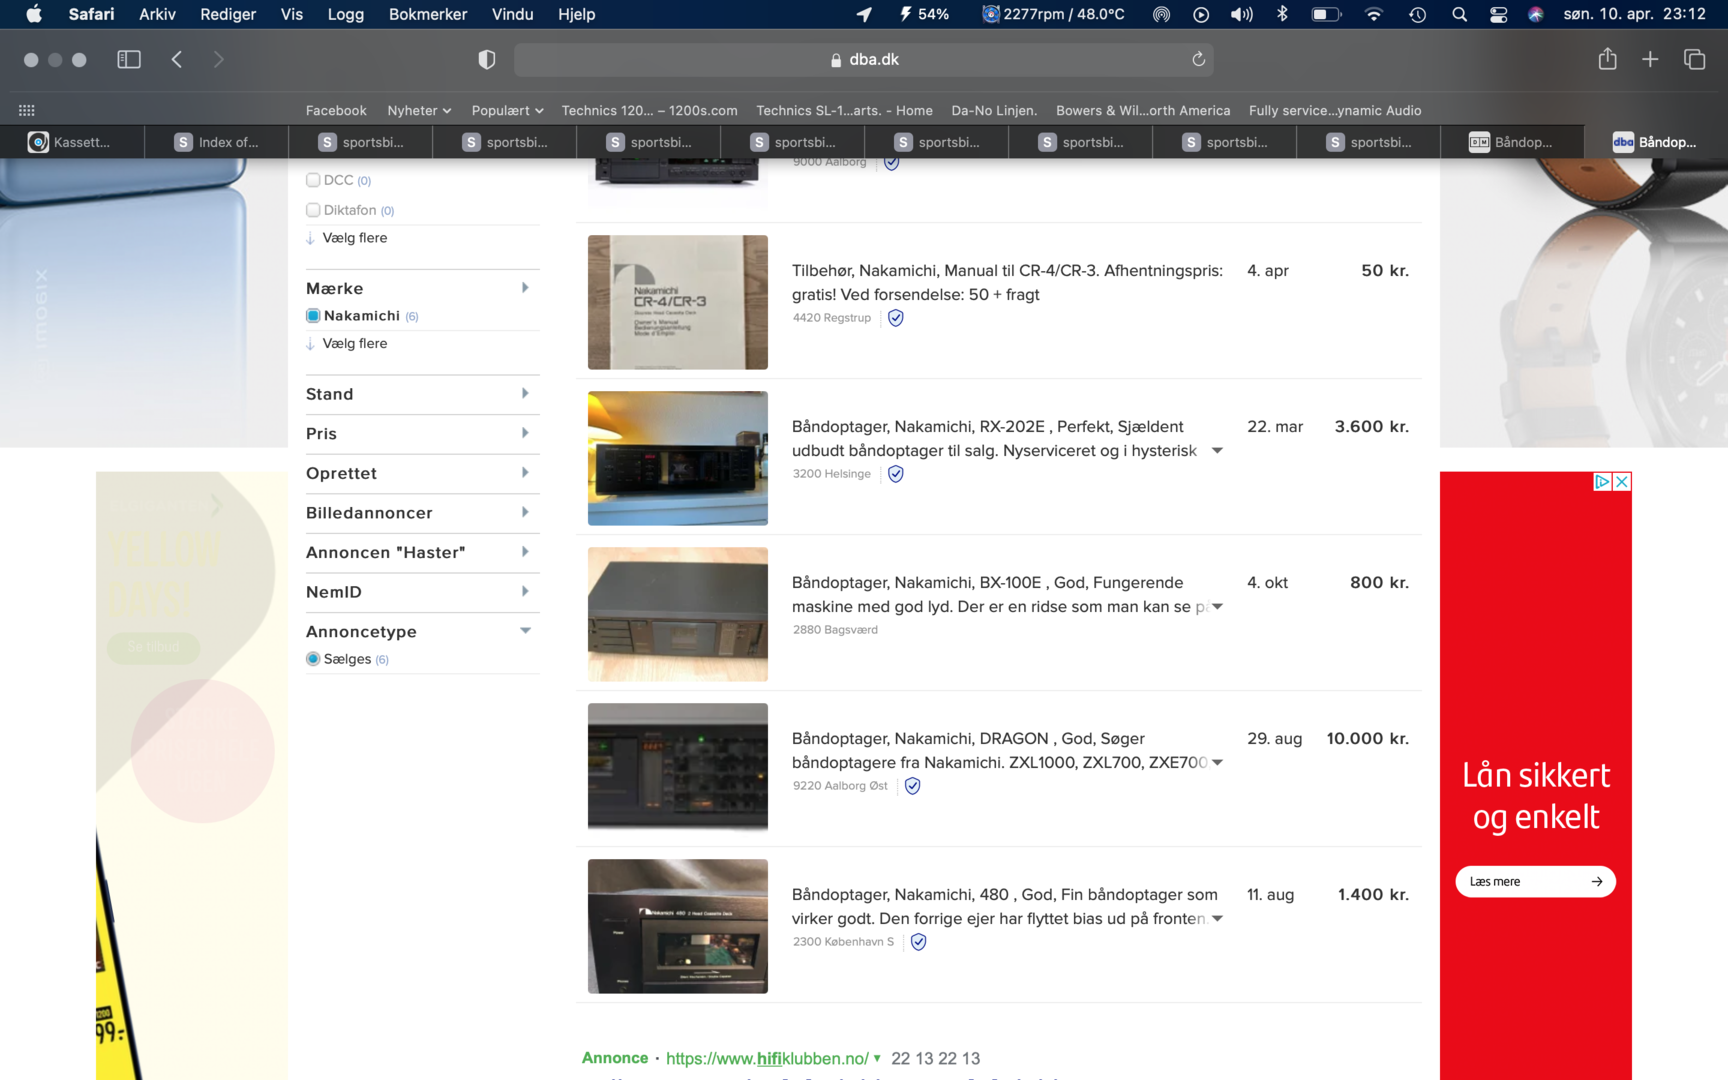Image resolution: width=1728 pixels, height=1080 pixels.
Task: Open Spotlight search in menu bar
Action: pyautogui.click(x=1459, y=14)
